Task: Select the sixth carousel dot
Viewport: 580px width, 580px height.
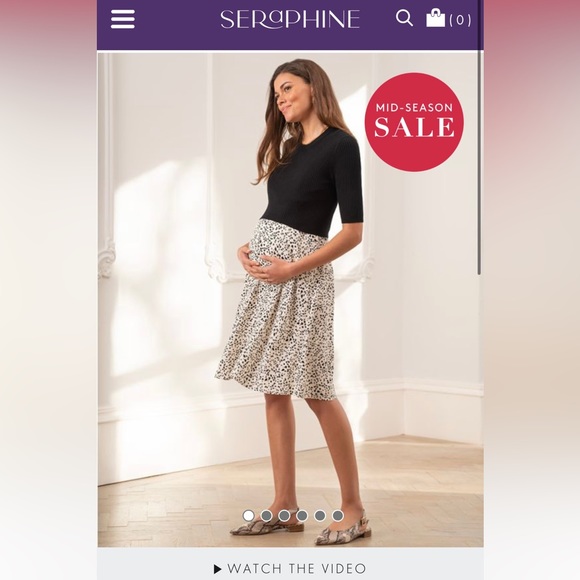Action: (x=337, y=515)
